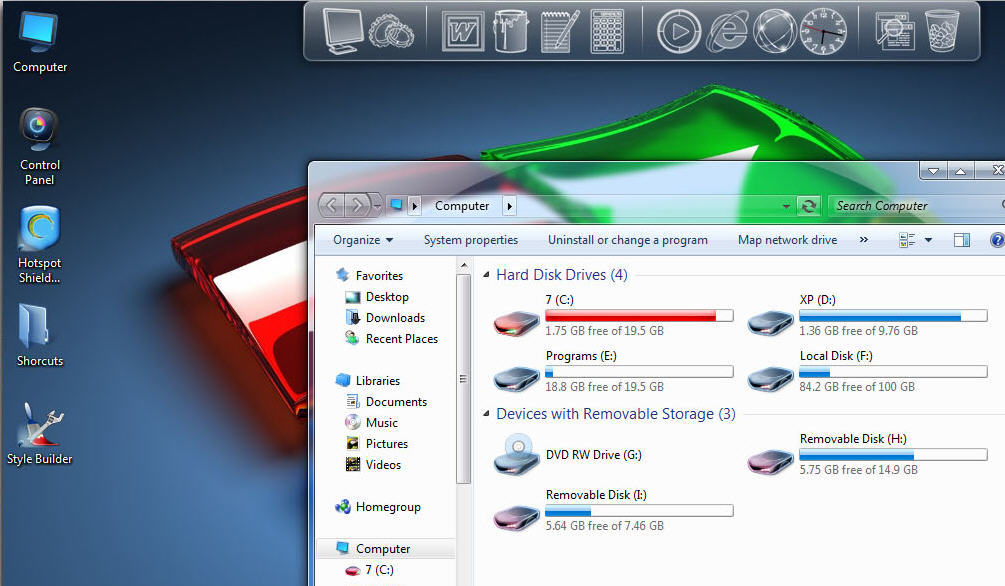Open the Organize dropdown menu

(x=363, y=240)
